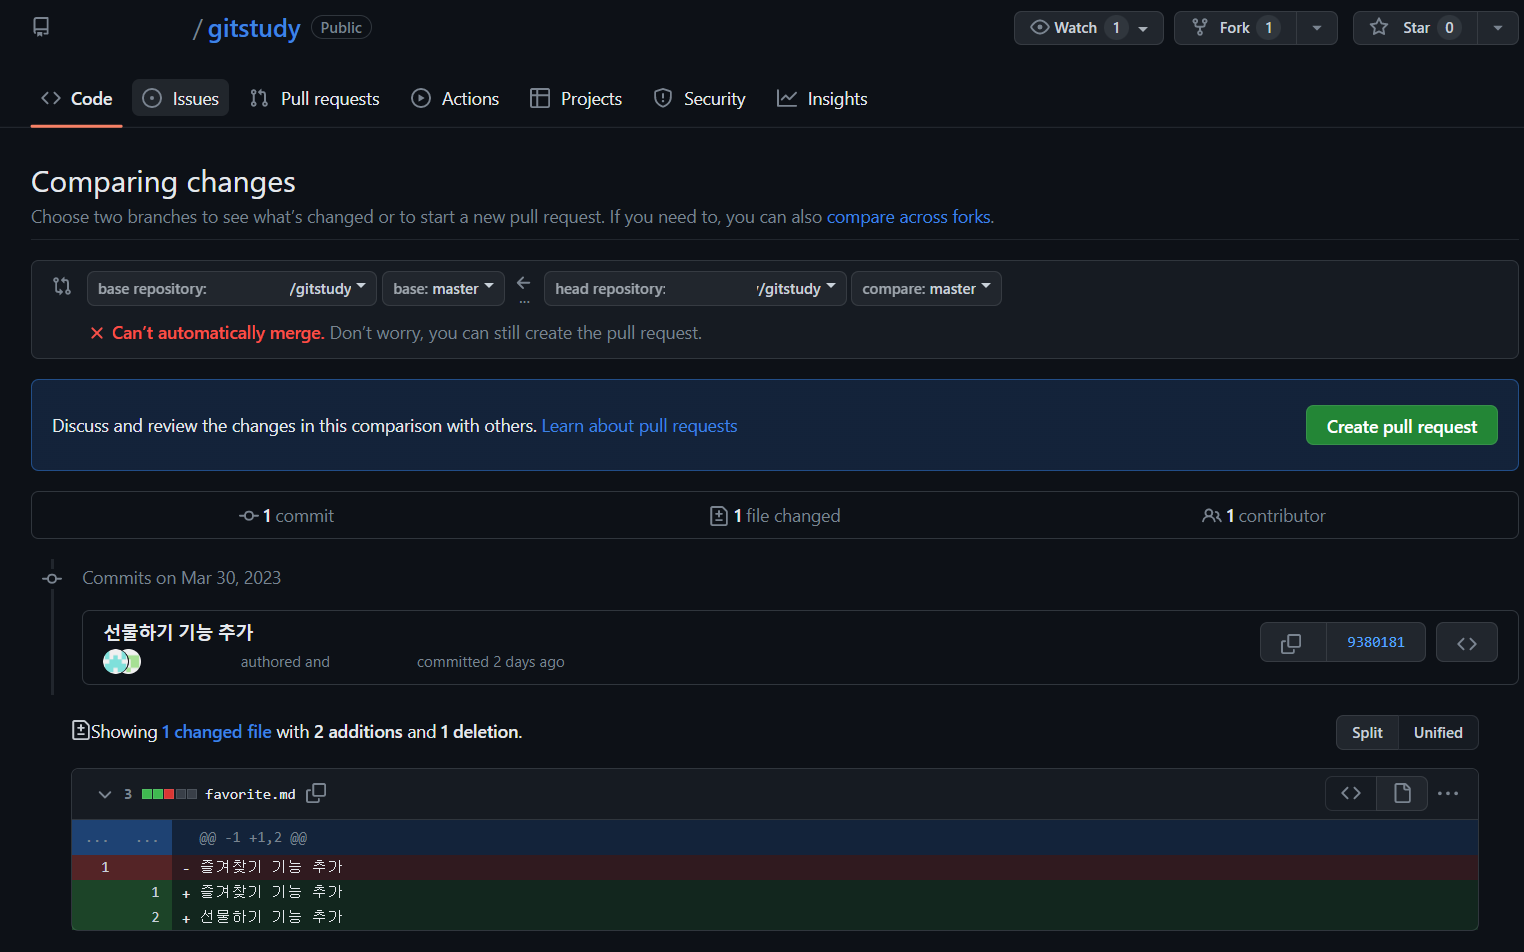The height and width of the screenshot is (952, 1524).
Task: Click the diffstat colored blocks for favorite.md
Action: [169, 794]
